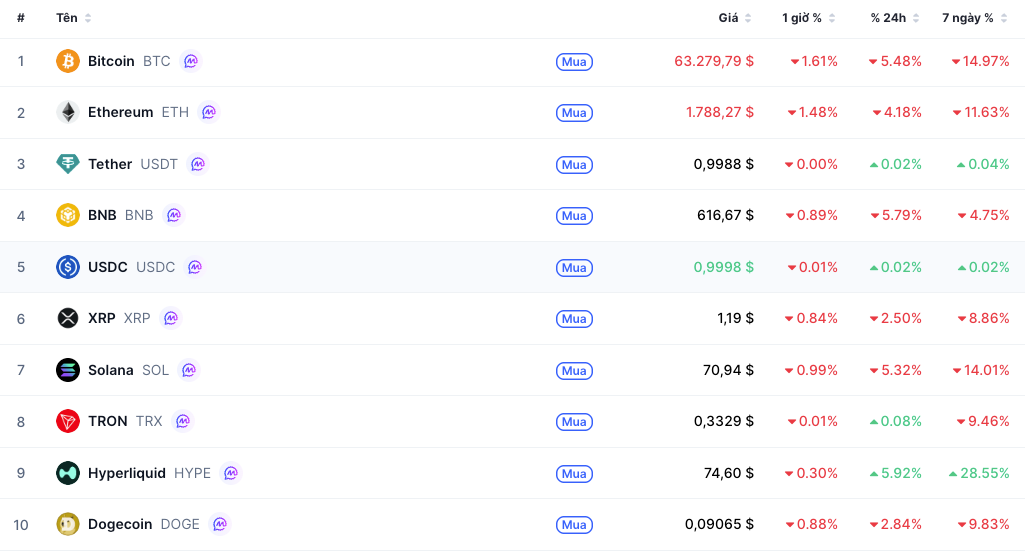Open the Ethereum coin logo
The image size is (1025, 557).
click(67, 112)
